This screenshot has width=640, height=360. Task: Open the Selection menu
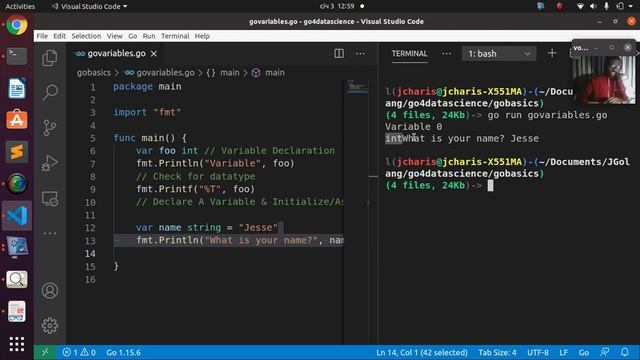(x=86, y=36)
